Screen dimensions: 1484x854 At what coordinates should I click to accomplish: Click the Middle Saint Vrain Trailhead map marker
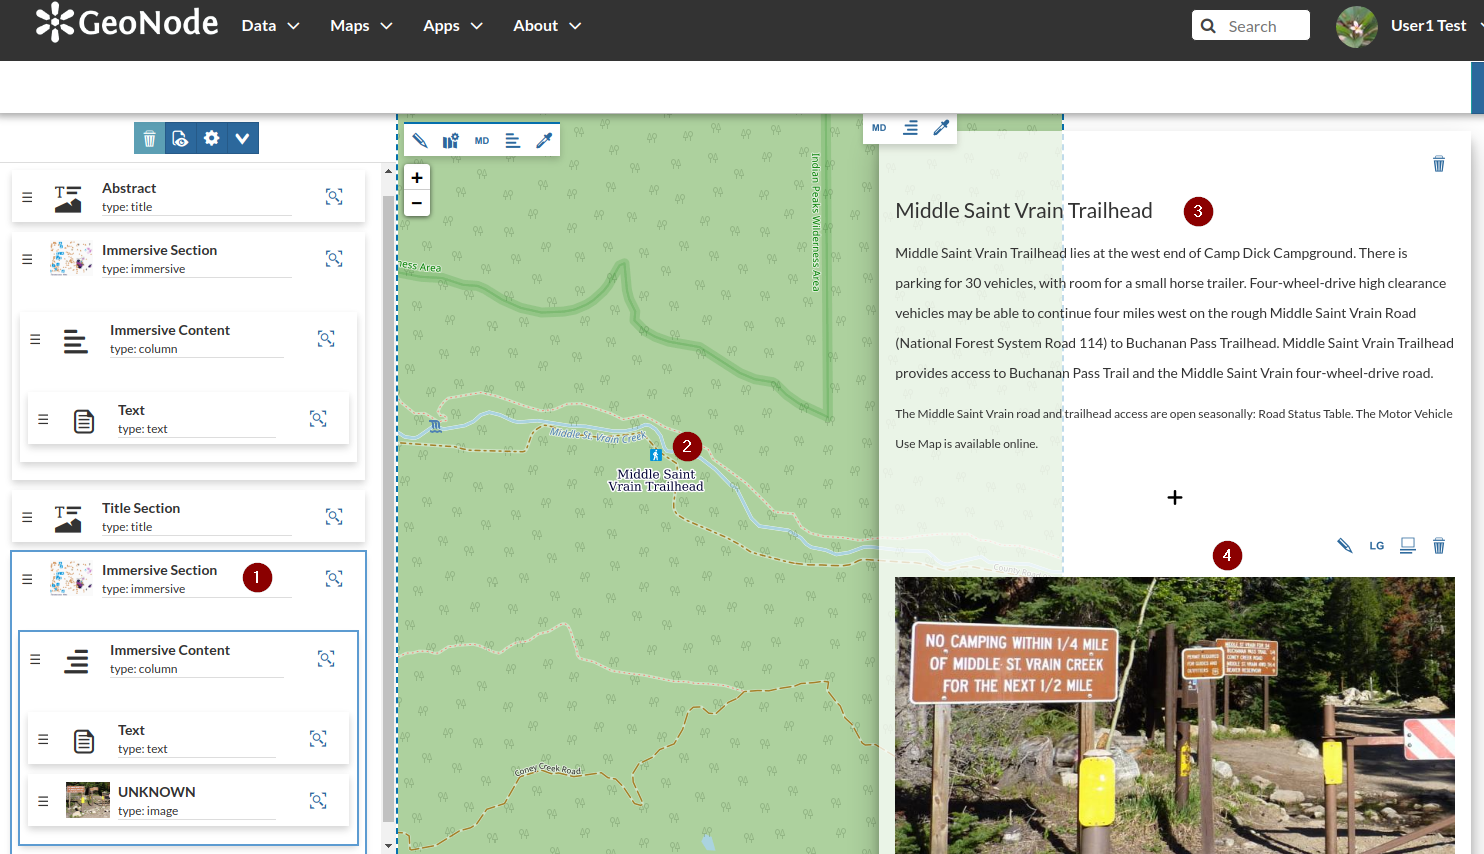tap(656, 455)
